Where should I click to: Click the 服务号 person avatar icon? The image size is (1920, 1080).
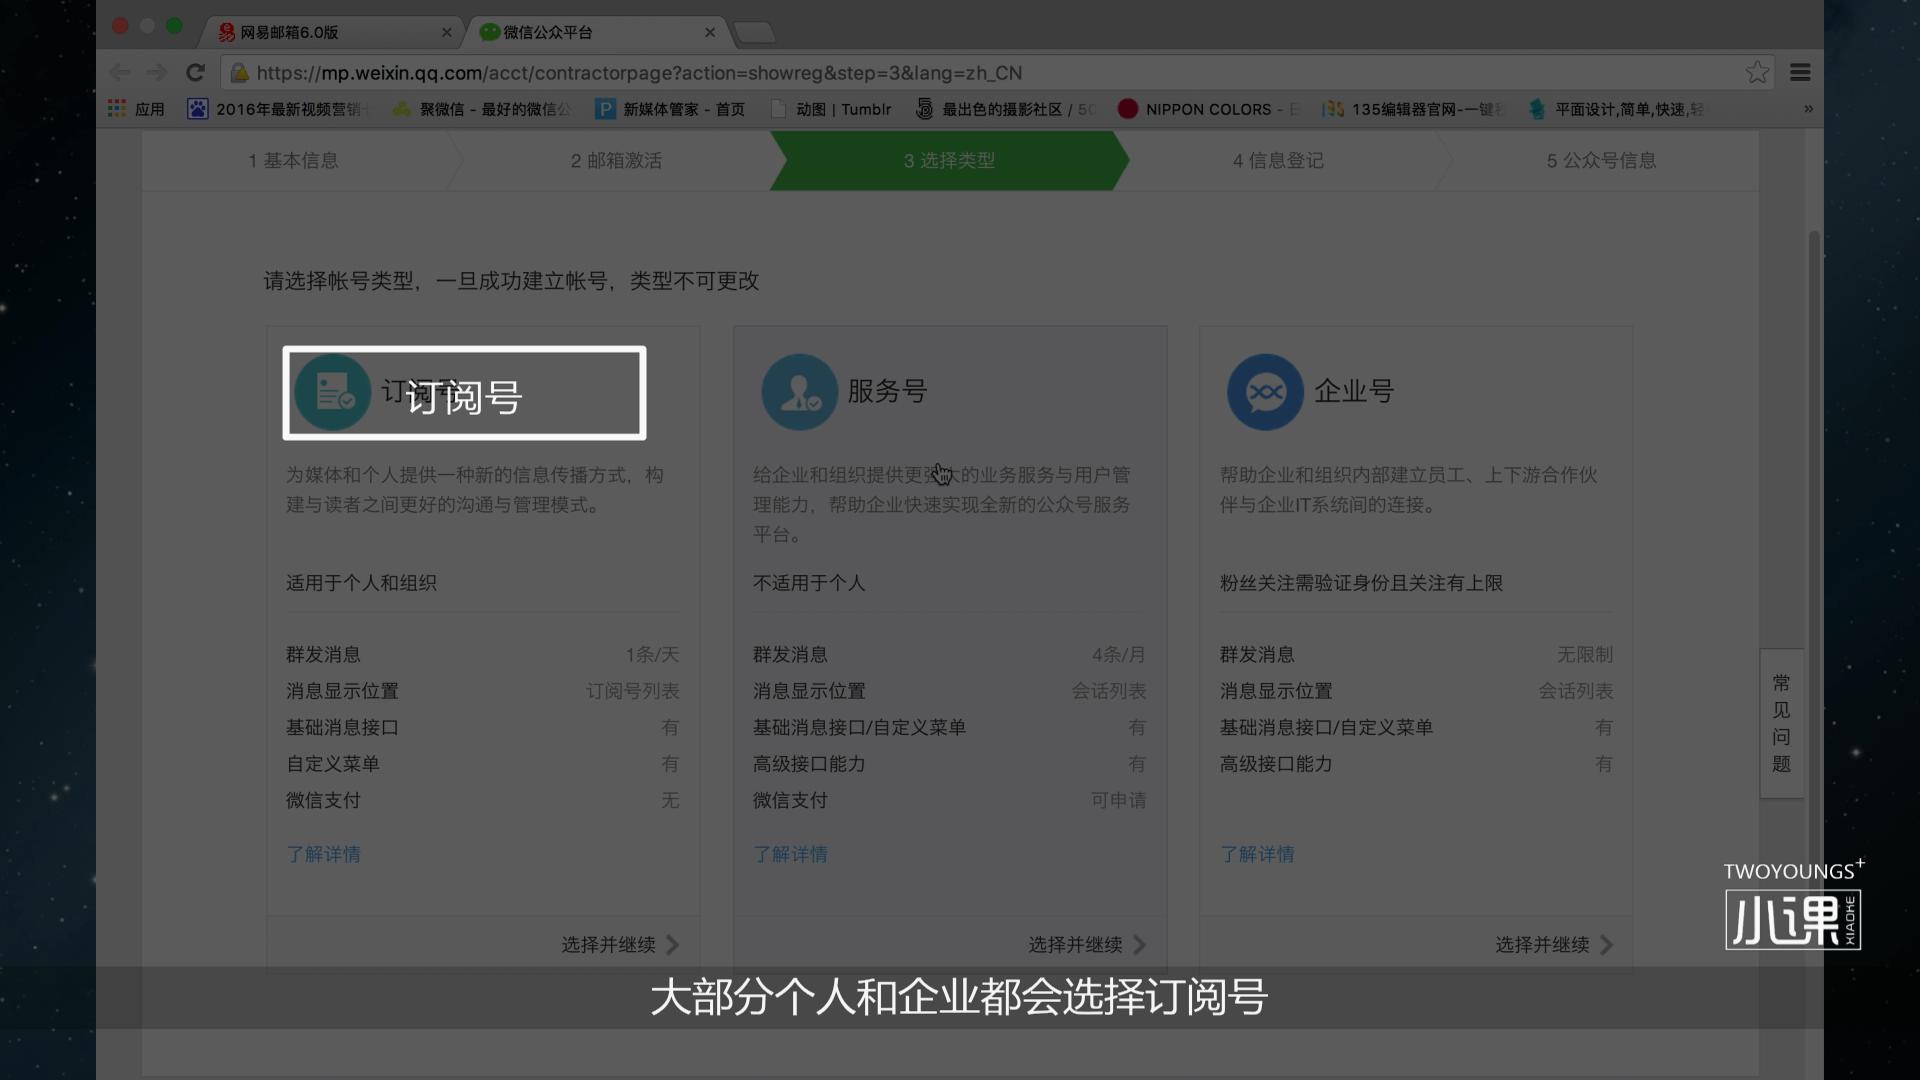[x=800, y=392]
